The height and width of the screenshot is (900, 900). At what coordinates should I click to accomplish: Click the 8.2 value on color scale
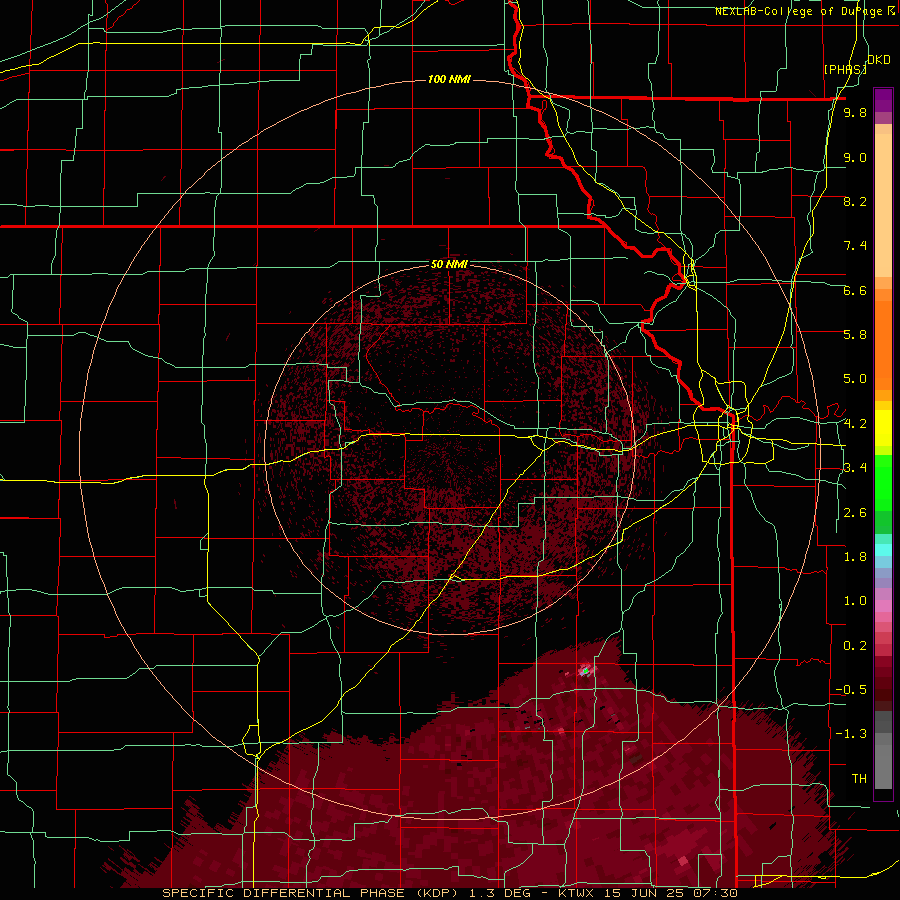click(x=855, y=201)
